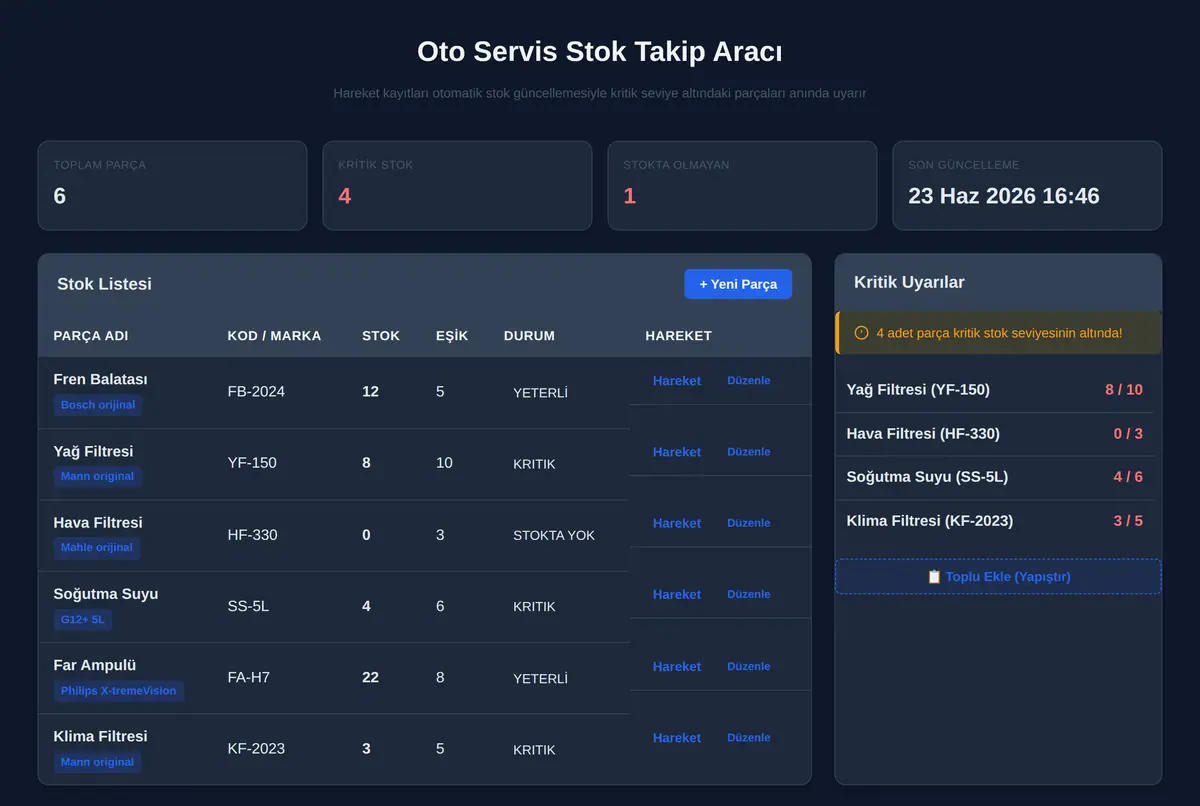
Task: Click Düzenle in Soğutma Suyu row
Action: coord(749,594)
